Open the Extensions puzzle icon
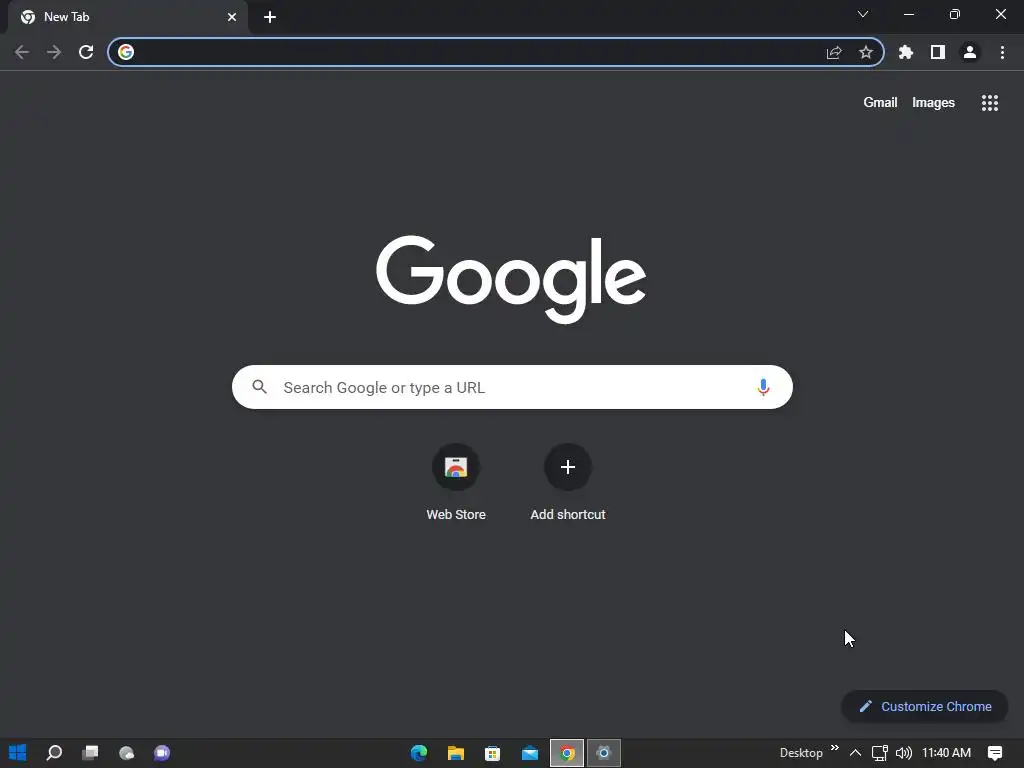The height and width of the screenshot is (768, 1024). point(906,52)
